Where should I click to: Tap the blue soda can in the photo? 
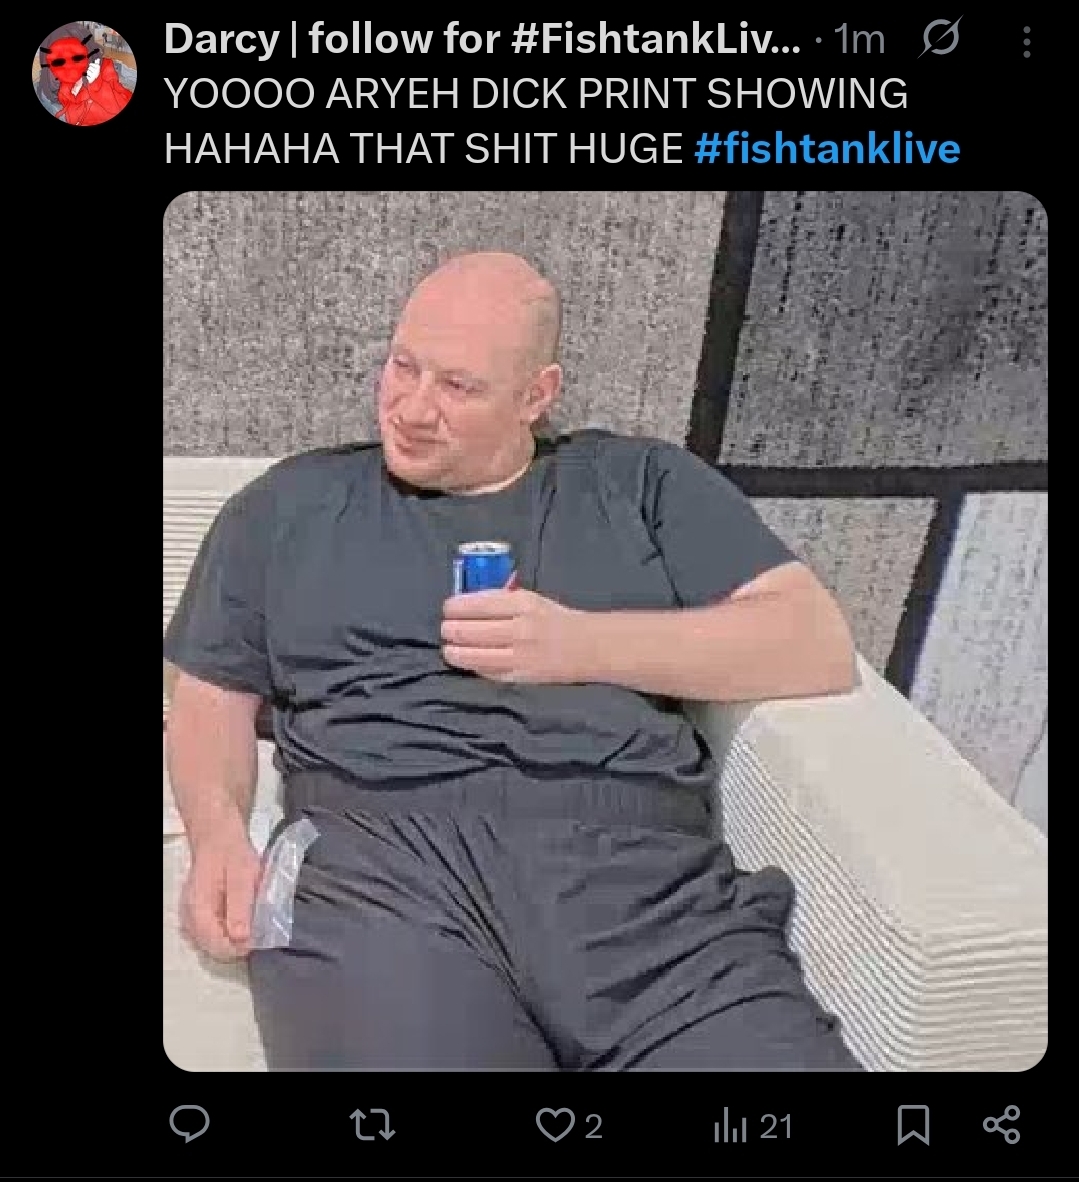(x=483, y=567)
